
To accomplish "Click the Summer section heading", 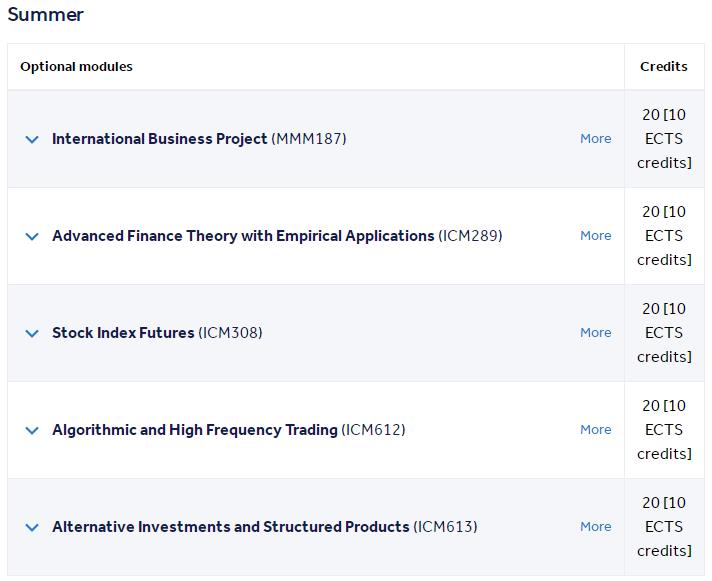I will (x=45, y=15).
